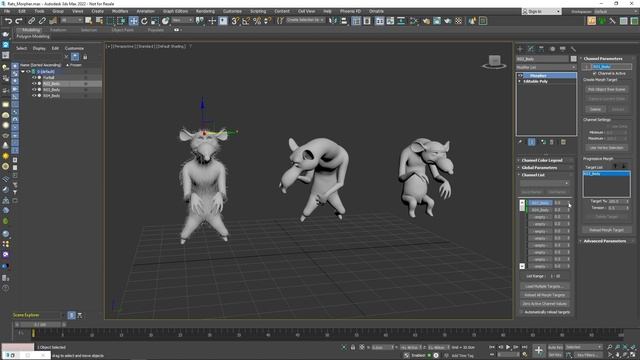Open the Hierarchy command panel tab
Screen dimensions: 640x360
pyautogui.click(x=541, y=49)
